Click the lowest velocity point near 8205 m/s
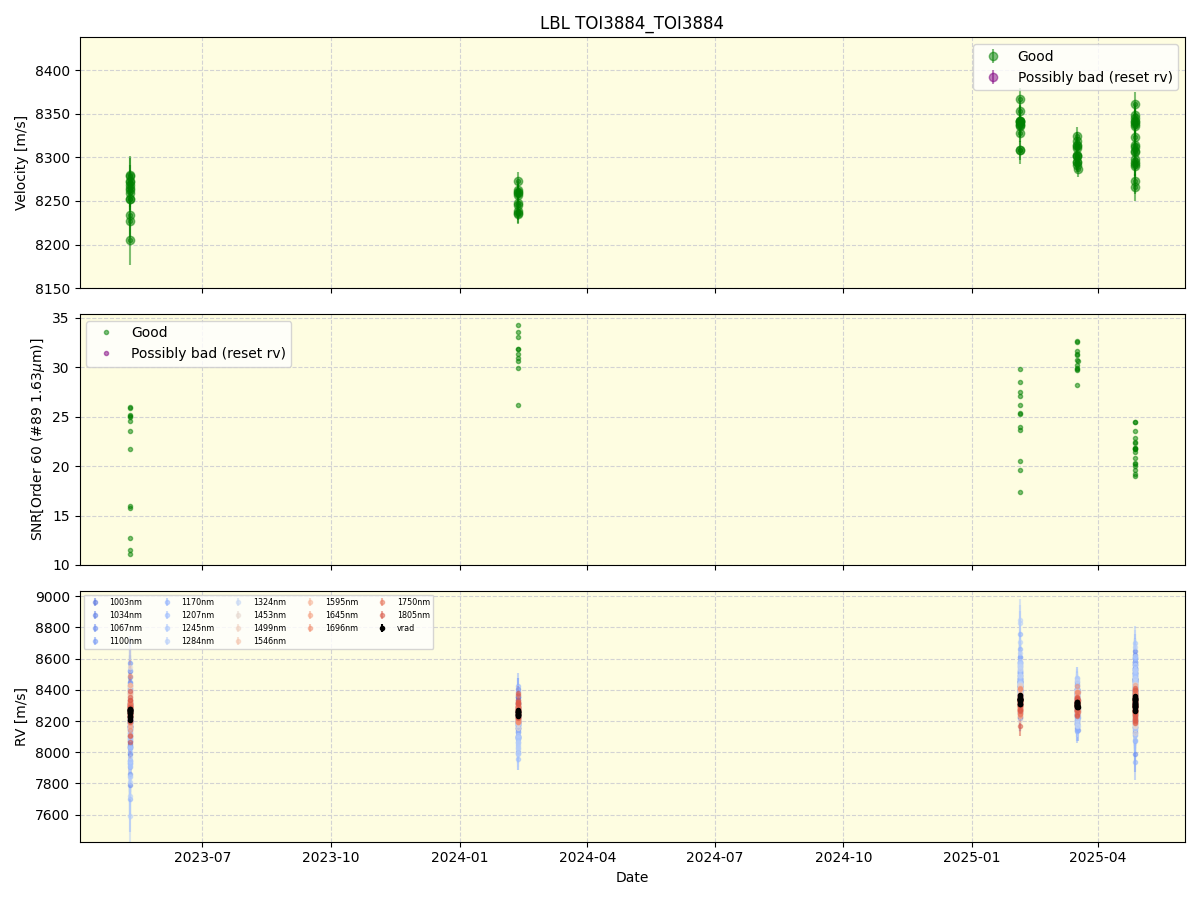This screenshot has height=900, width=1200. (130, 240)
